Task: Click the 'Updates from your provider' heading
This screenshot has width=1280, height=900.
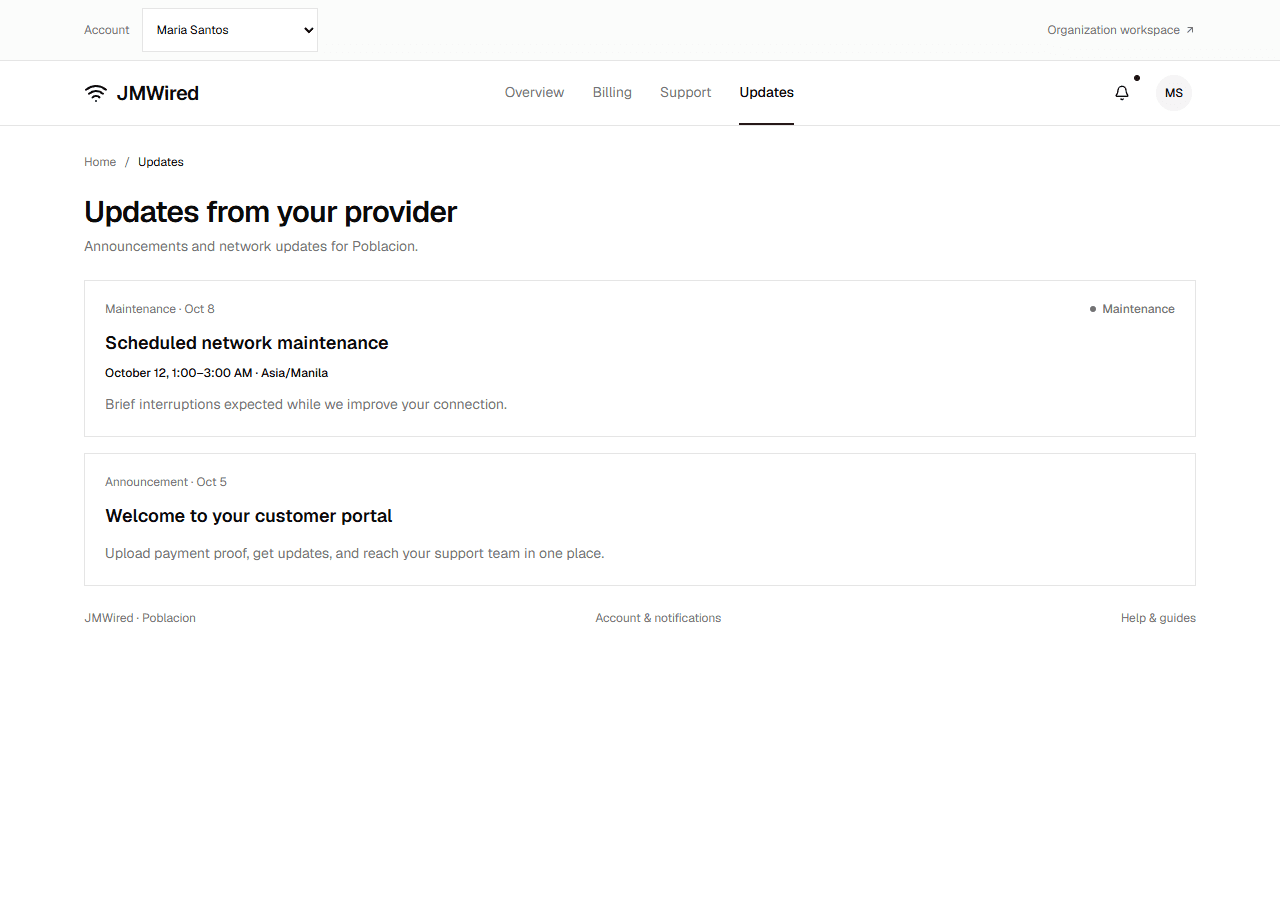Action: (x=271, y=212)
